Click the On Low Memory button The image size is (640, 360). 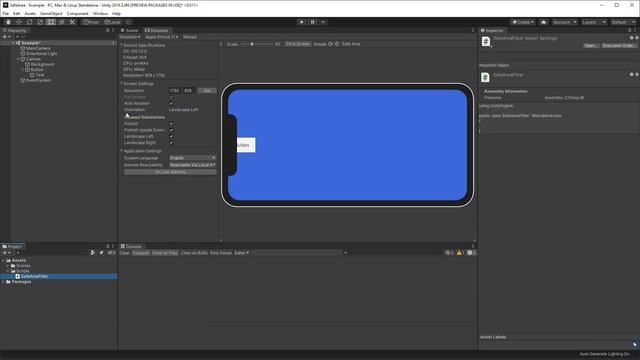pos(170,172)
